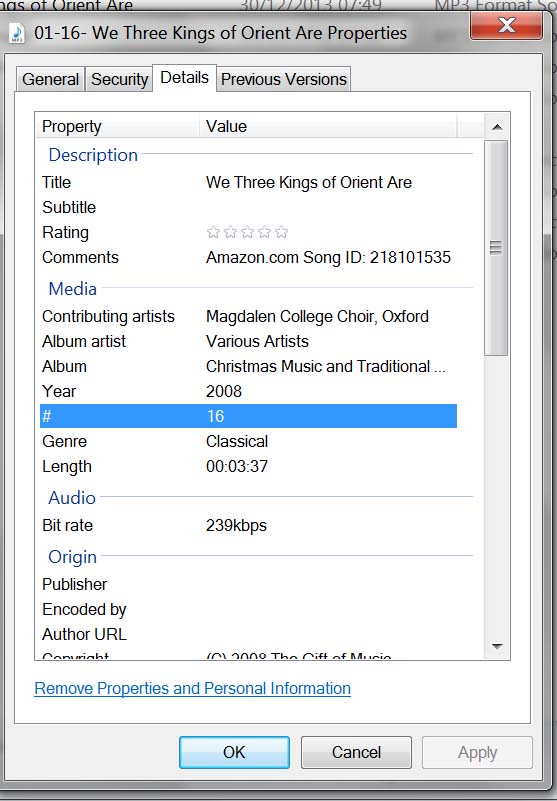
Task: Click the Genre value Classical
Action: [x=237, y=441]
